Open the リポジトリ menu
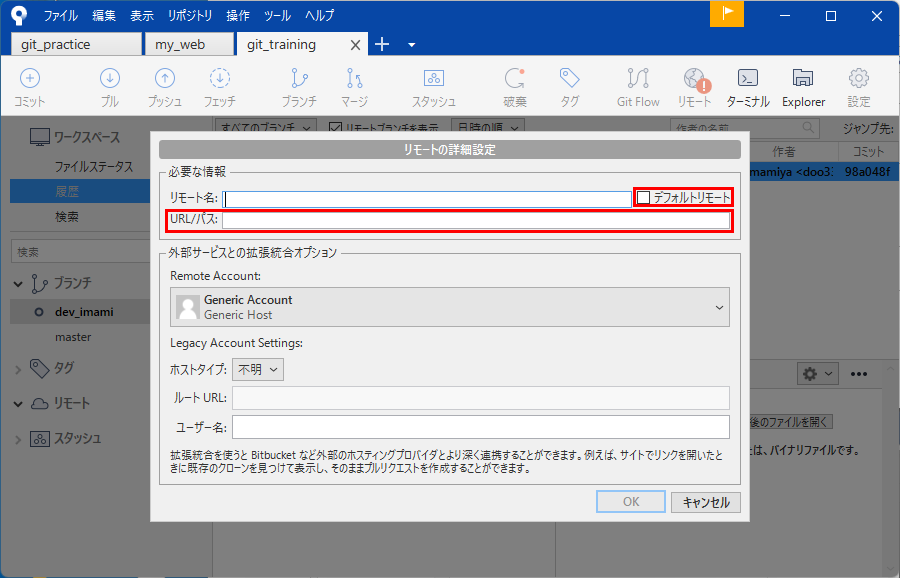Screen dimensions: 900x578 (x=190, y=16)
